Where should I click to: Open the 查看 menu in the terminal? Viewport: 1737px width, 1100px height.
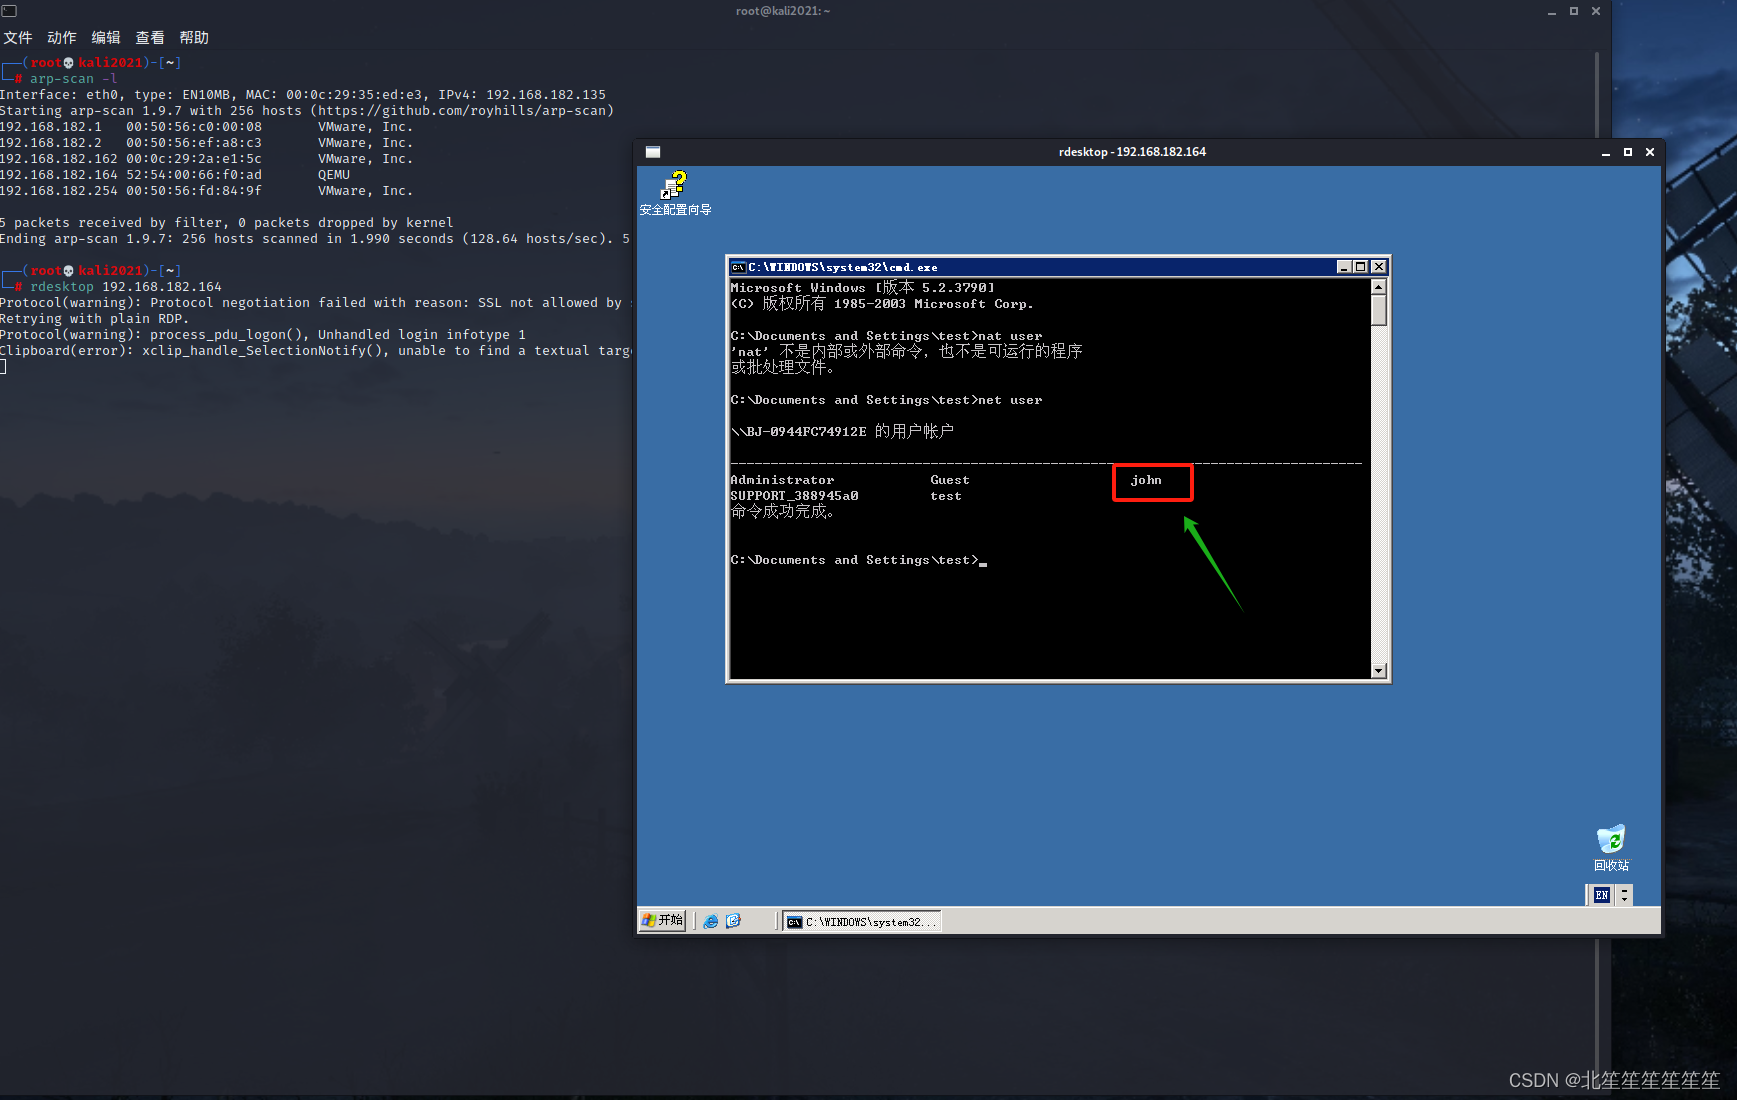click(150, 37)
